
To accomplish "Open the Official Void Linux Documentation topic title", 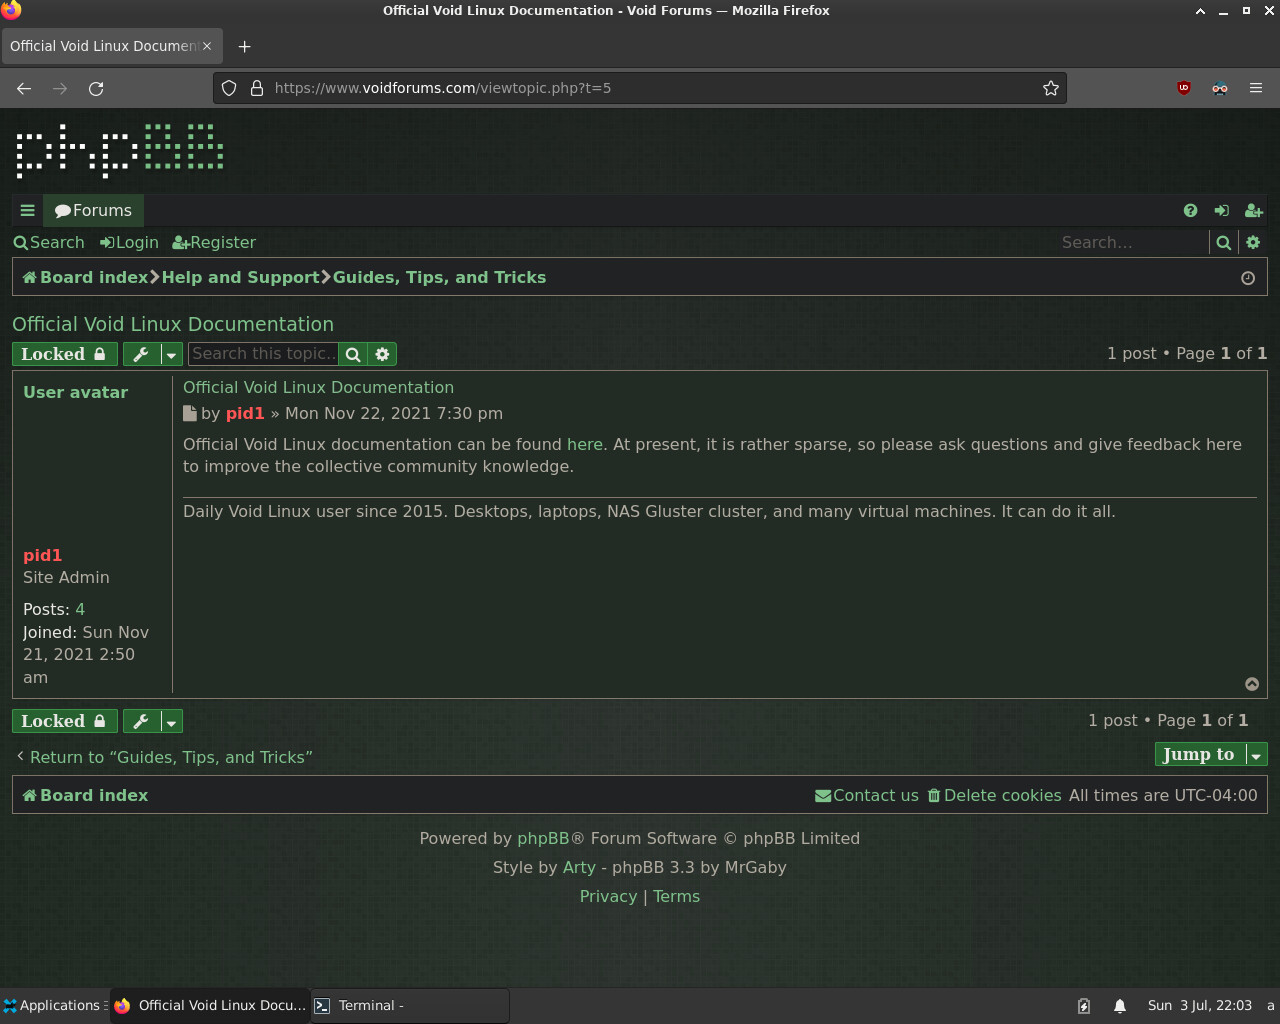I will point(173,324).
